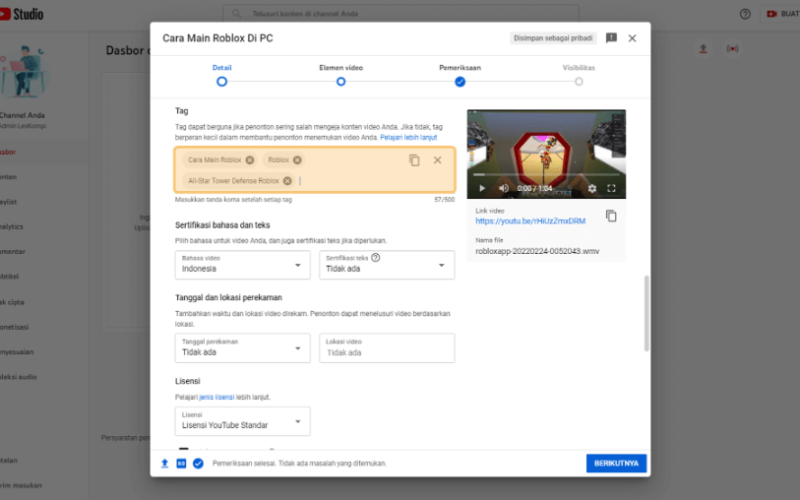Click the '57/500' tag character counter
Viewport: 800px width, 500px height.
tap(444, 200)
